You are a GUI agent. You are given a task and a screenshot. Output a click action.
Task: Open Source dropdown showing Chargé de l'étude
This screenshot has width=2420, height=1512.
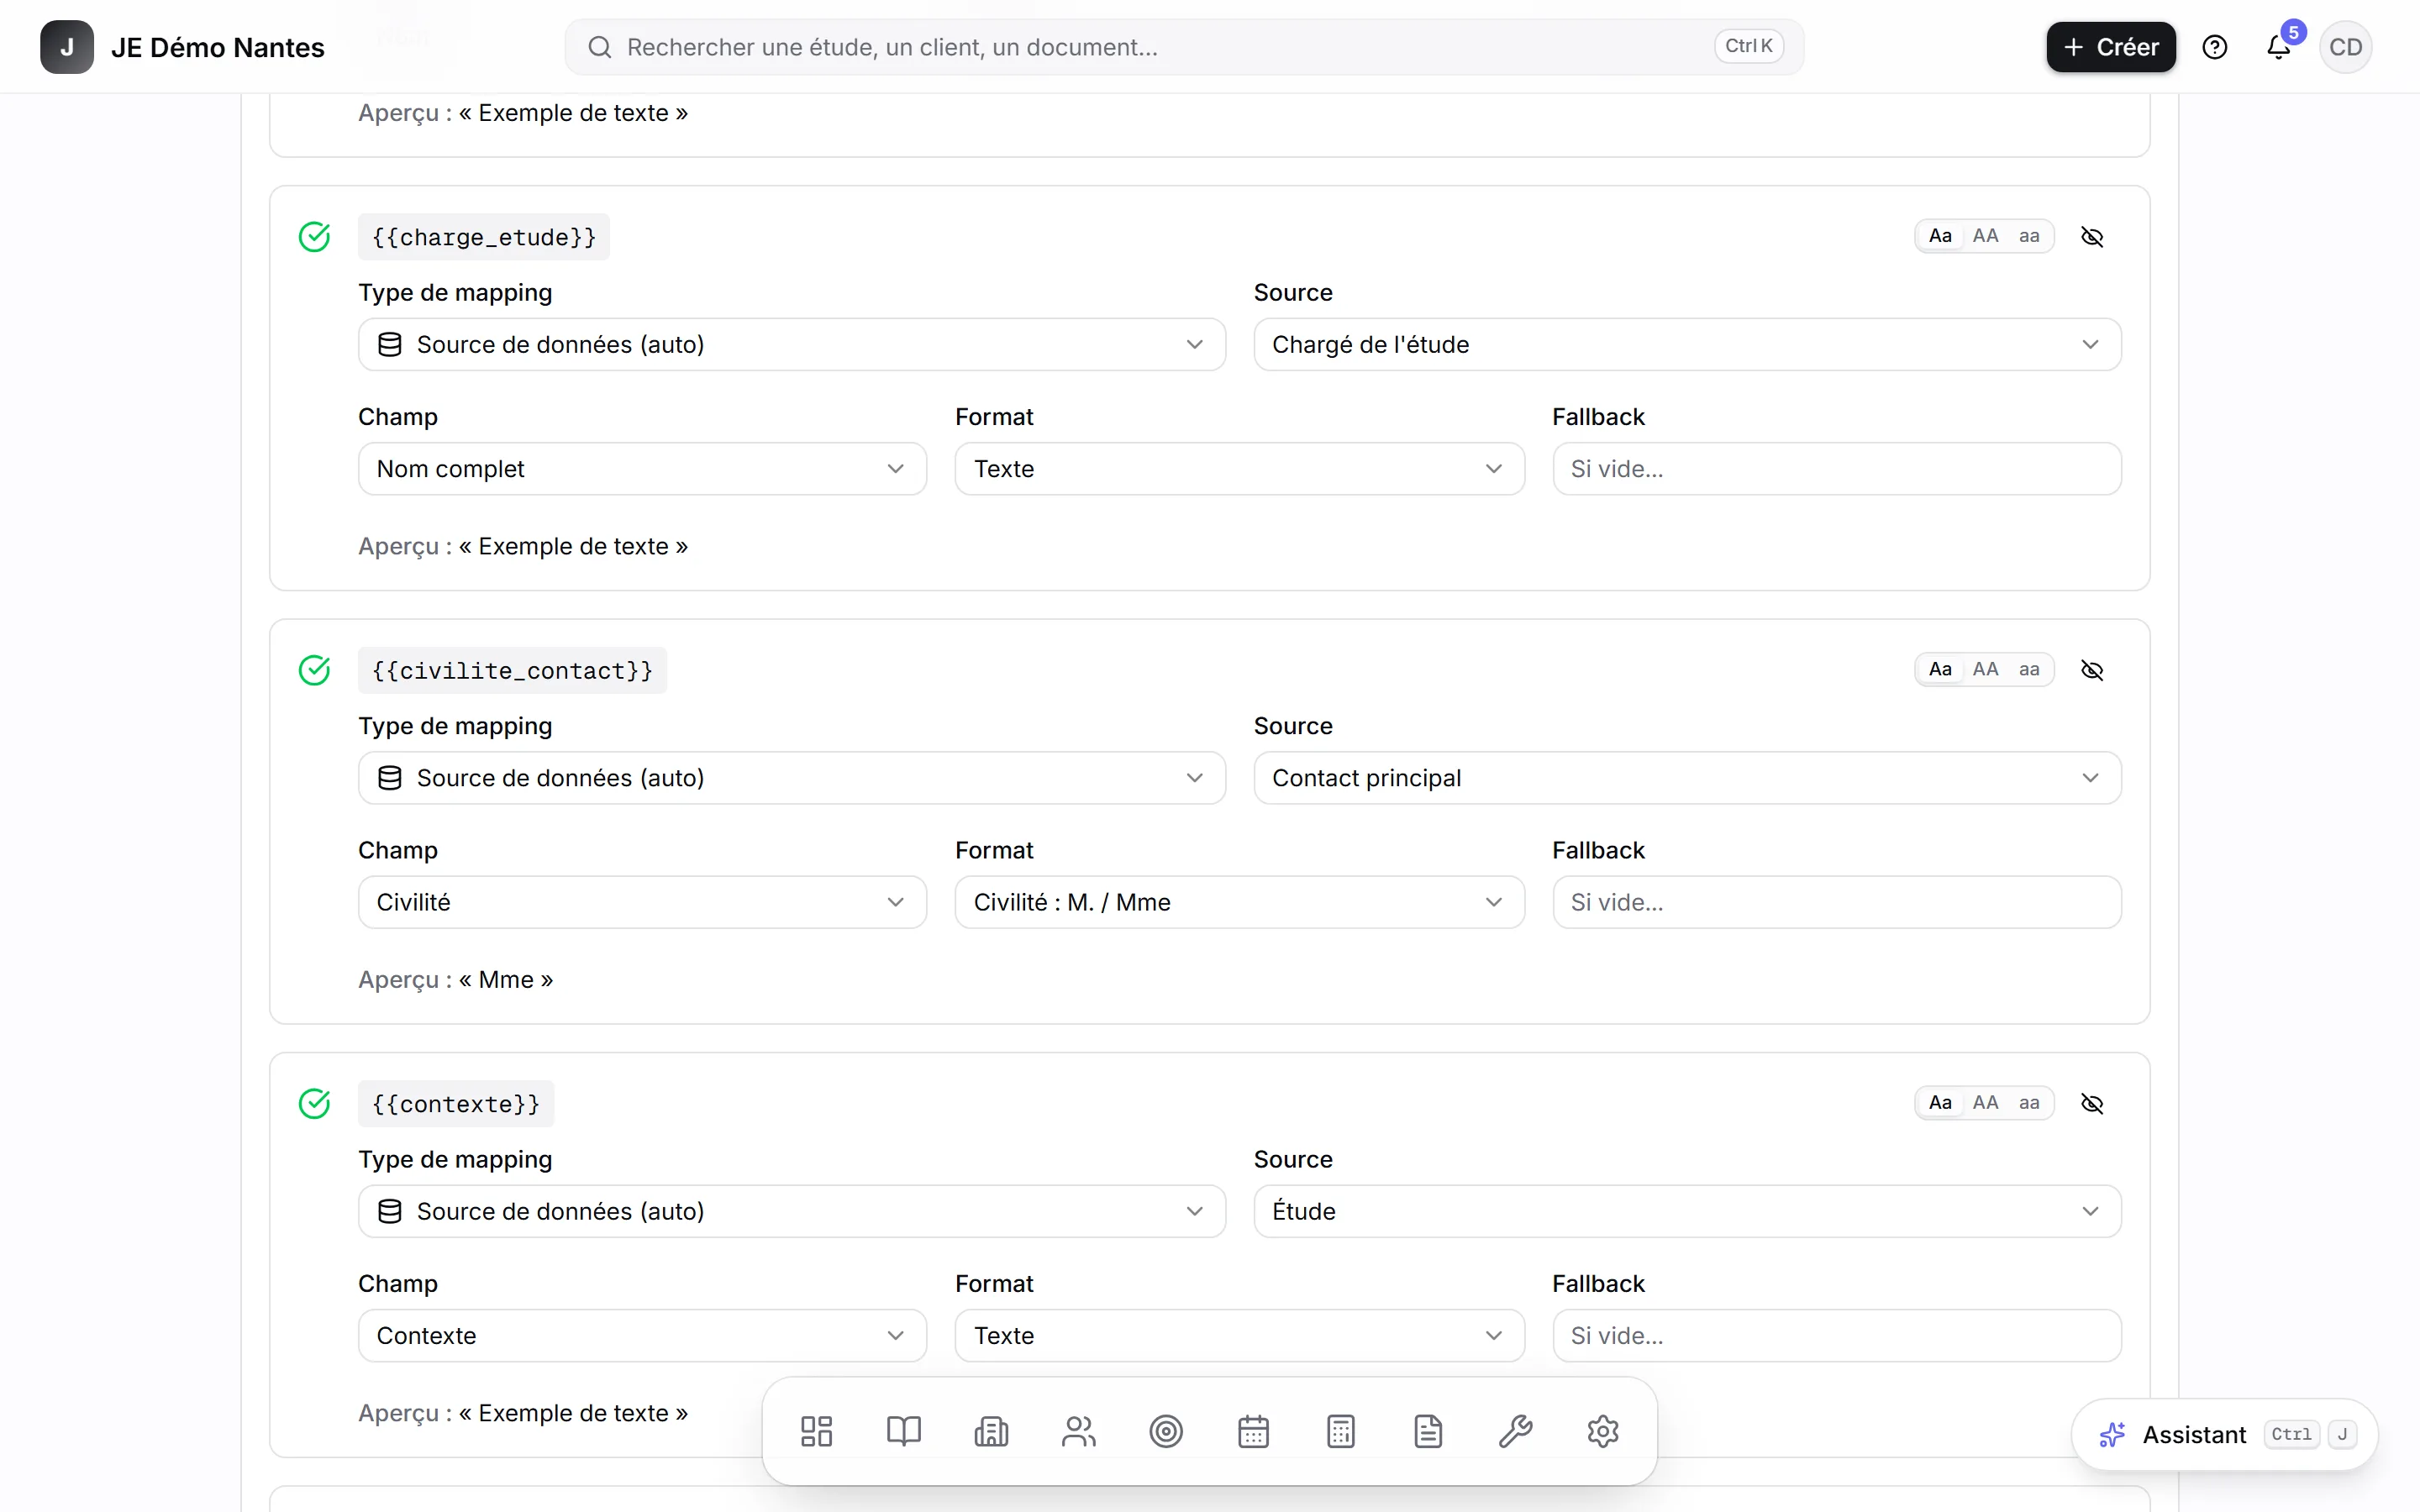[1687, 345]
